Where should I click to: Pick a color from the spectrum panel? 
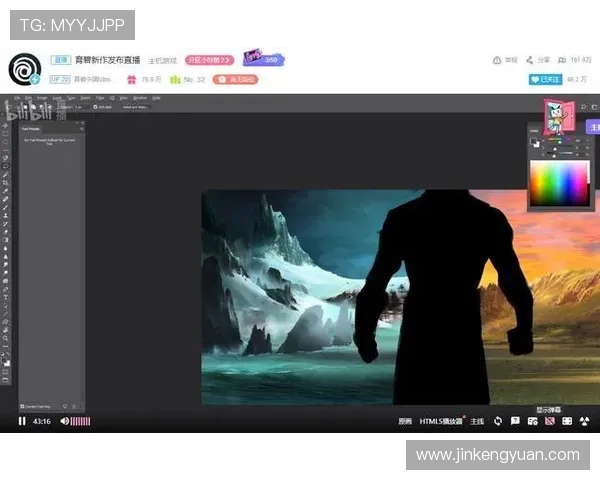pos(559,183)
